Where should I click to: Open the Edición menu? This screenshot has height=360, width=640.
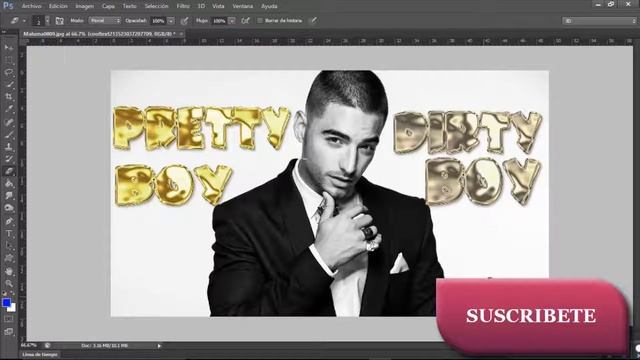pyautogui.click(x=58, y=6)
